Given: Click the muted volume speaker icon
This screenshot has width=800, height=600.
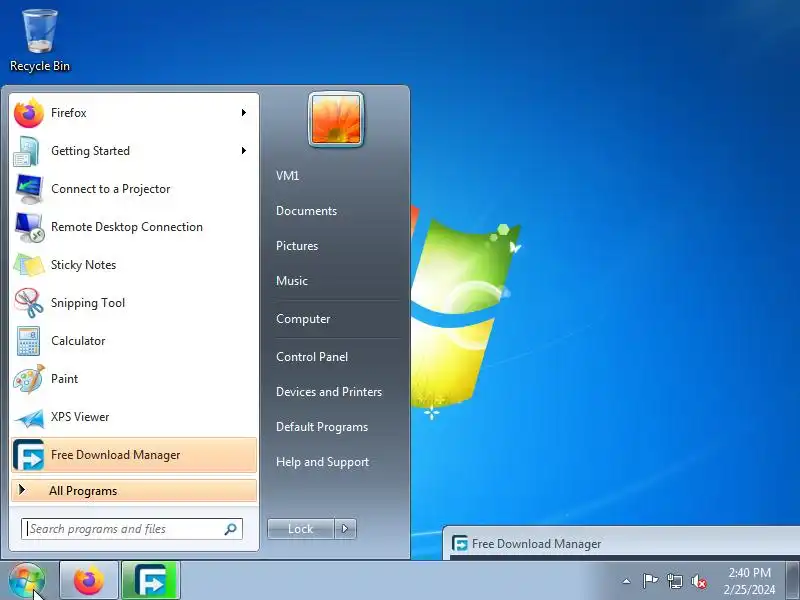Looking at the screenshot, I should (698, 581).
